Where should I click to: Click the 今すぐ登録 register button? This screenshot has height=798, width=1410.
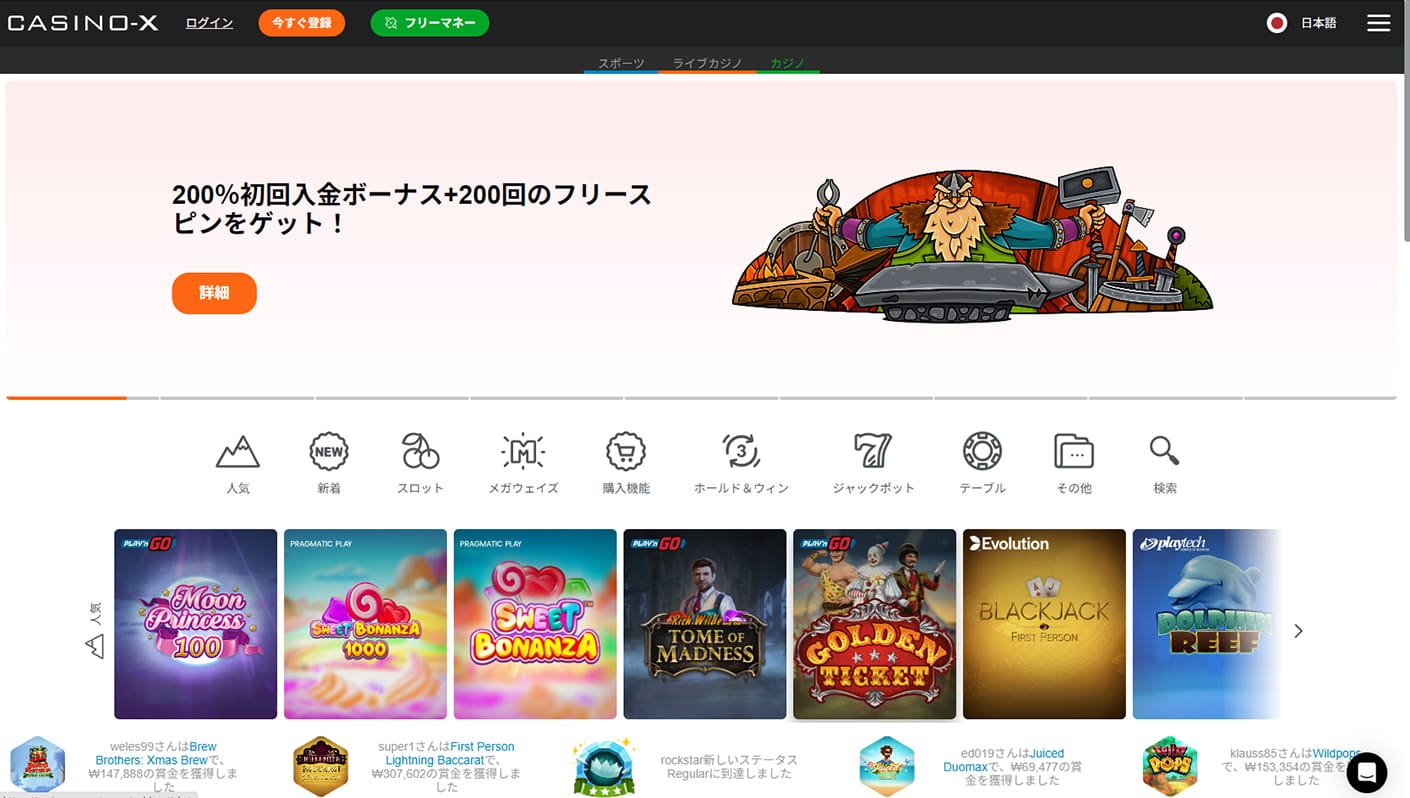coord(301,23)
